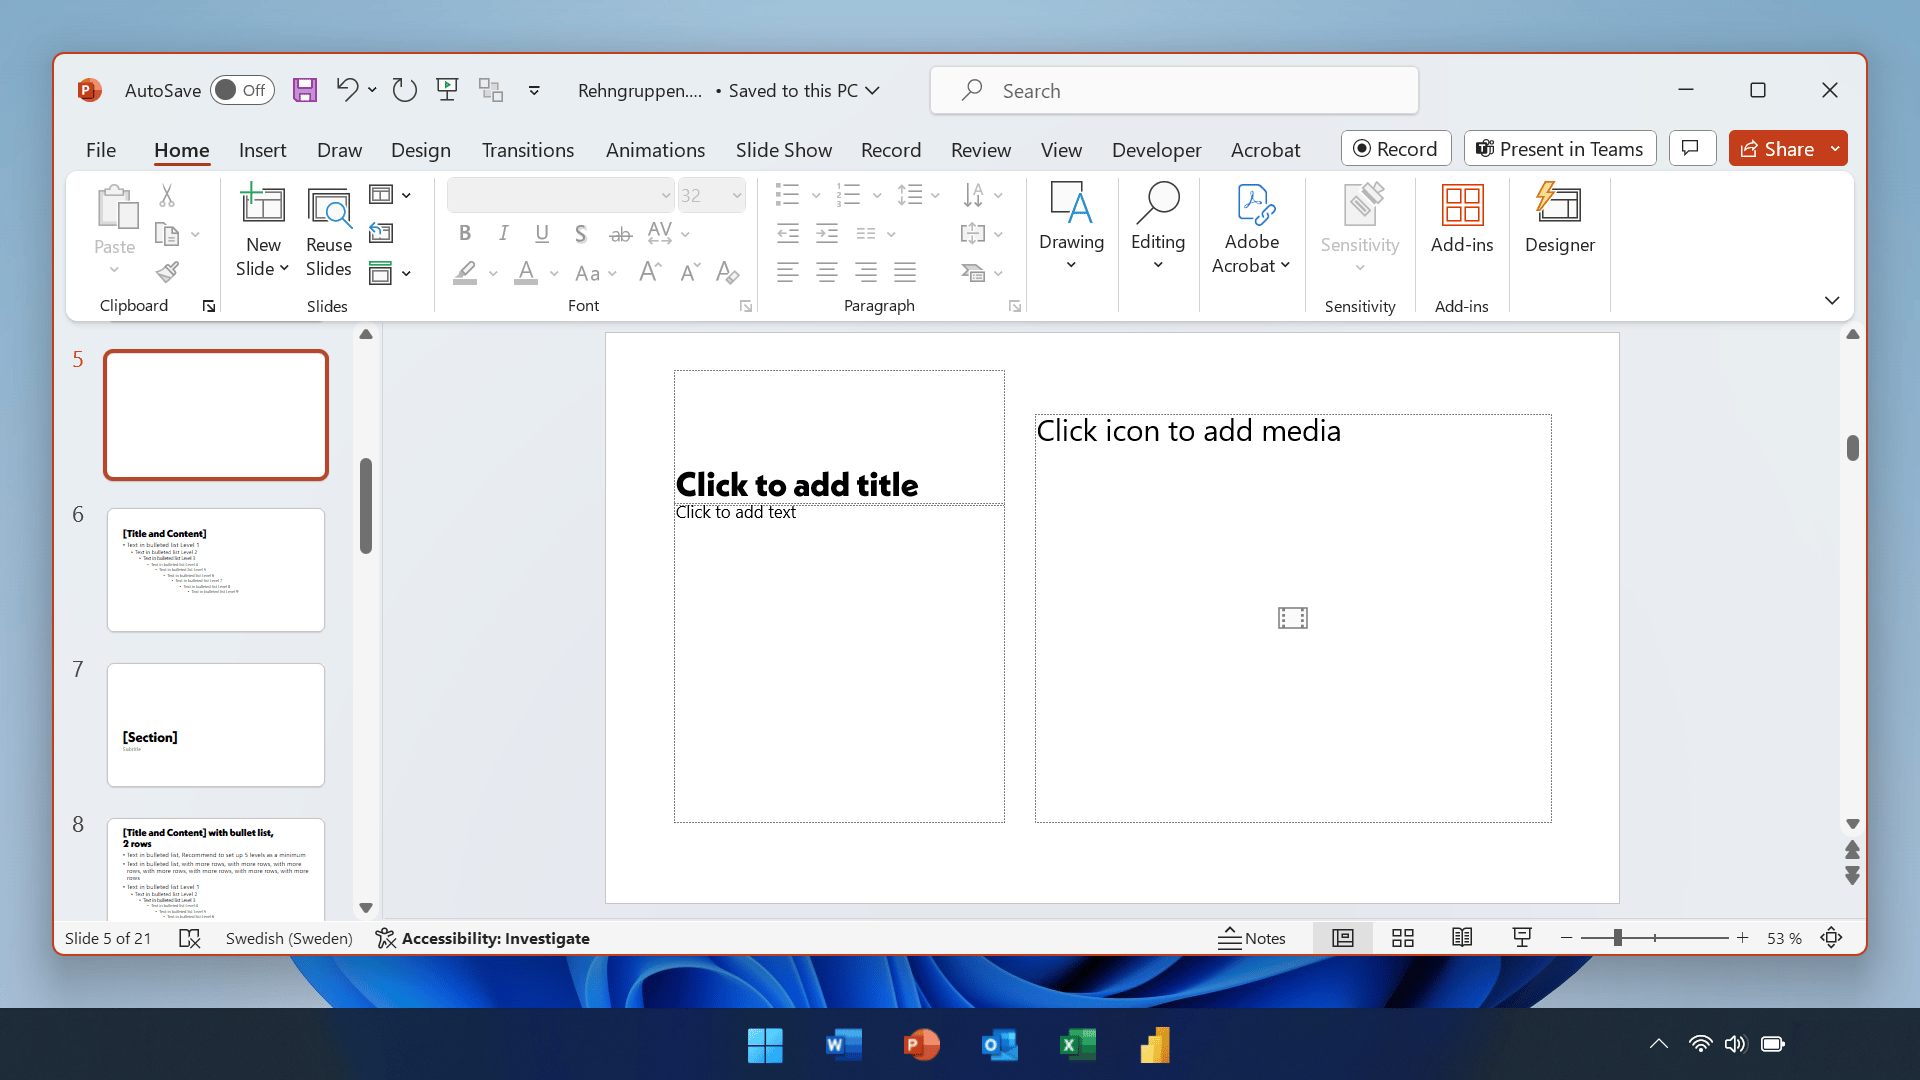This screenshot has height=1080, width=1920.
Task: Click Accessibility: Investigate status
Action: pos(483,938)
